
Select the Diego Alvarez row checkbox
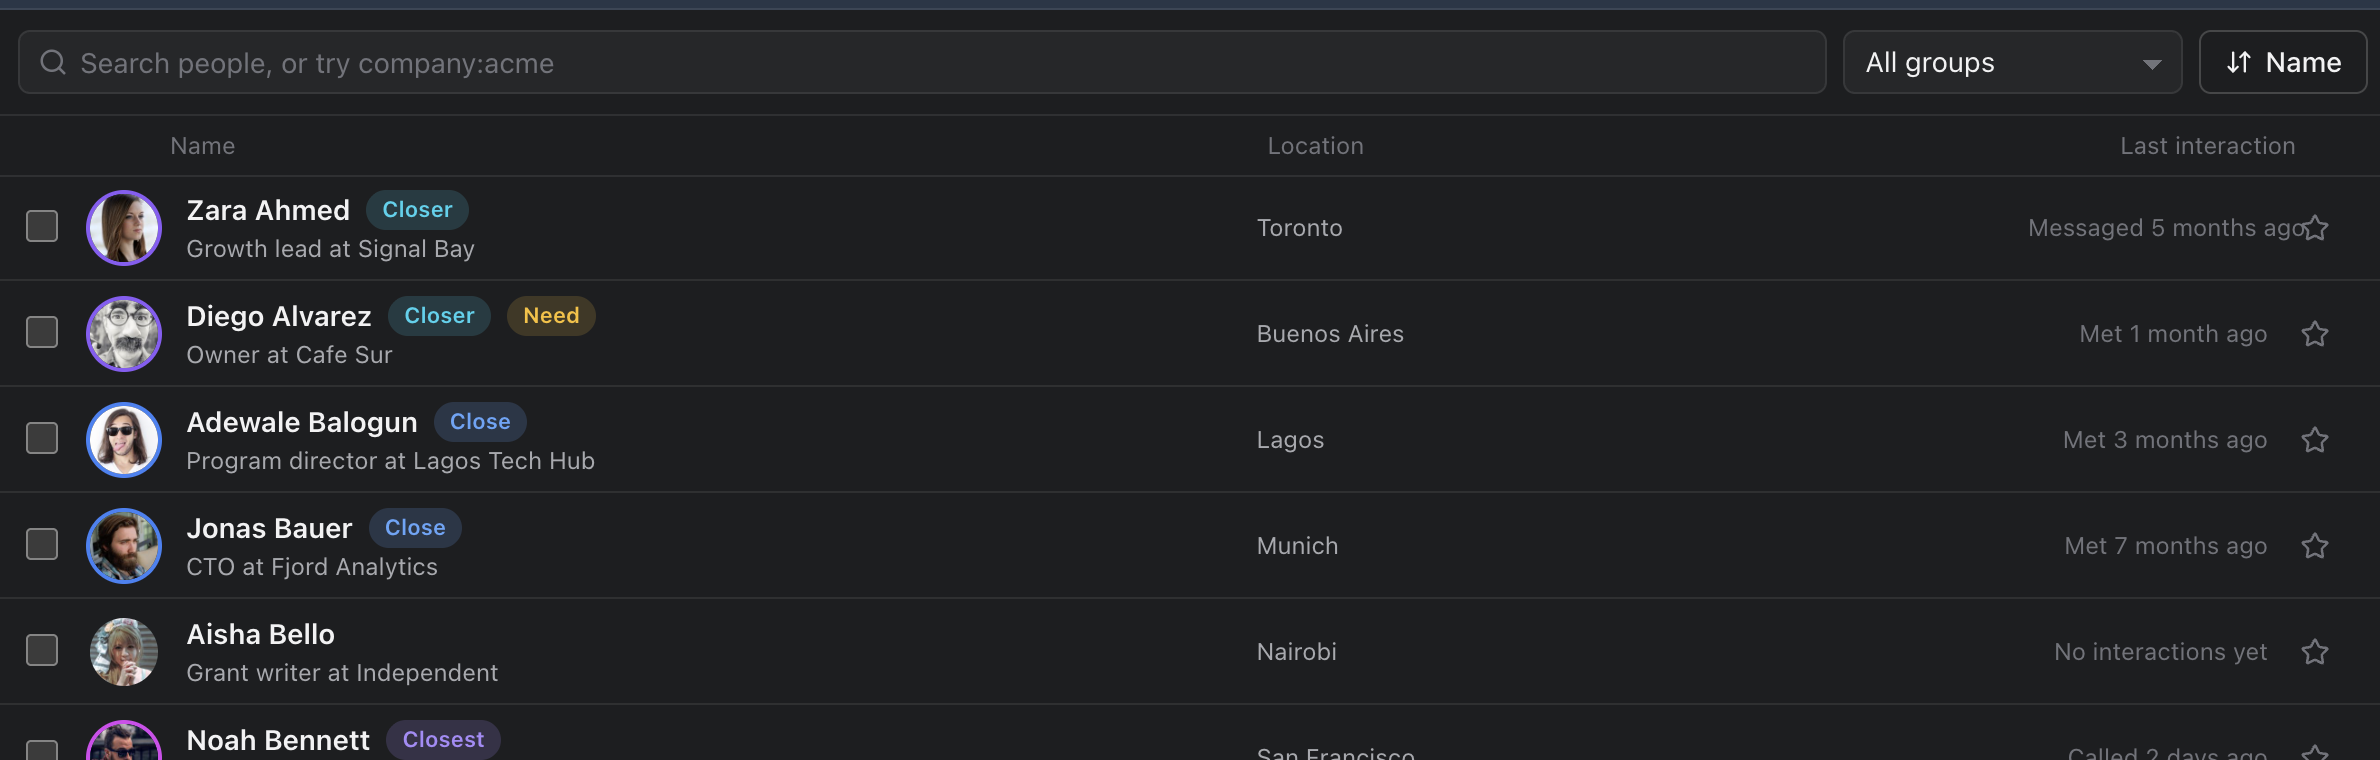coord(42,332)
